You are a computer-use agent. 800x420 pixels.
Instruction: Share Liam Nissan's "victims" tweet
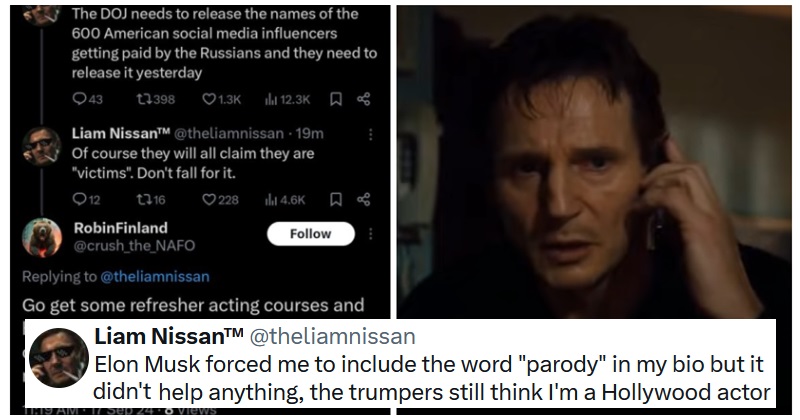click(x=364, y=199)
